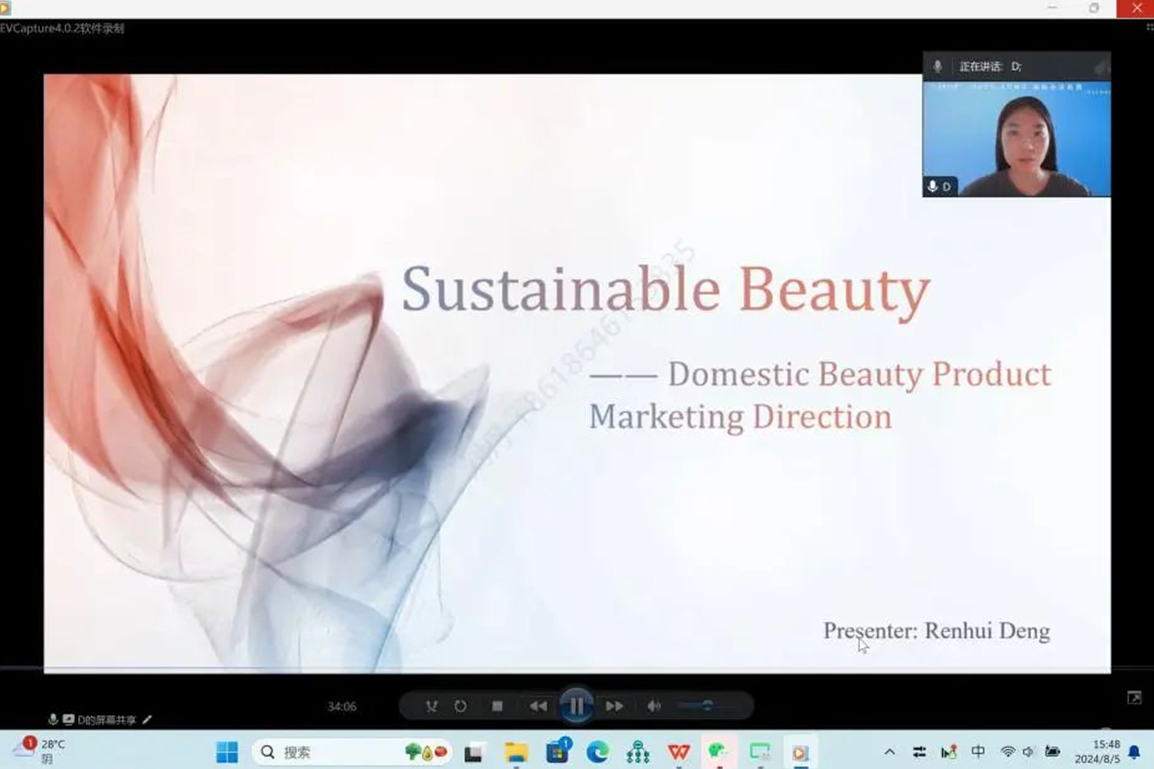Mute the player's speaker volume icon

653,706
